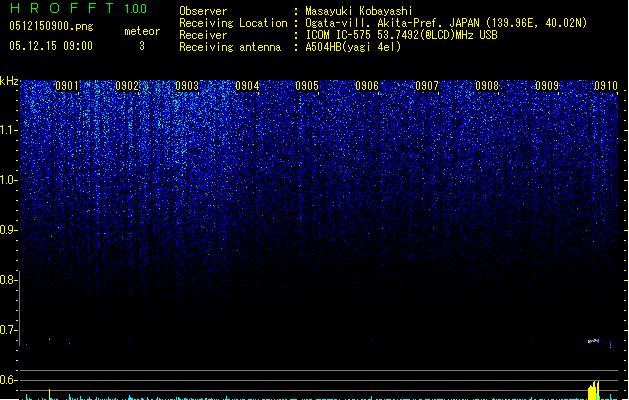Click the 0906 time marker
Screen dimensions: 629x400
coord(367,86)
